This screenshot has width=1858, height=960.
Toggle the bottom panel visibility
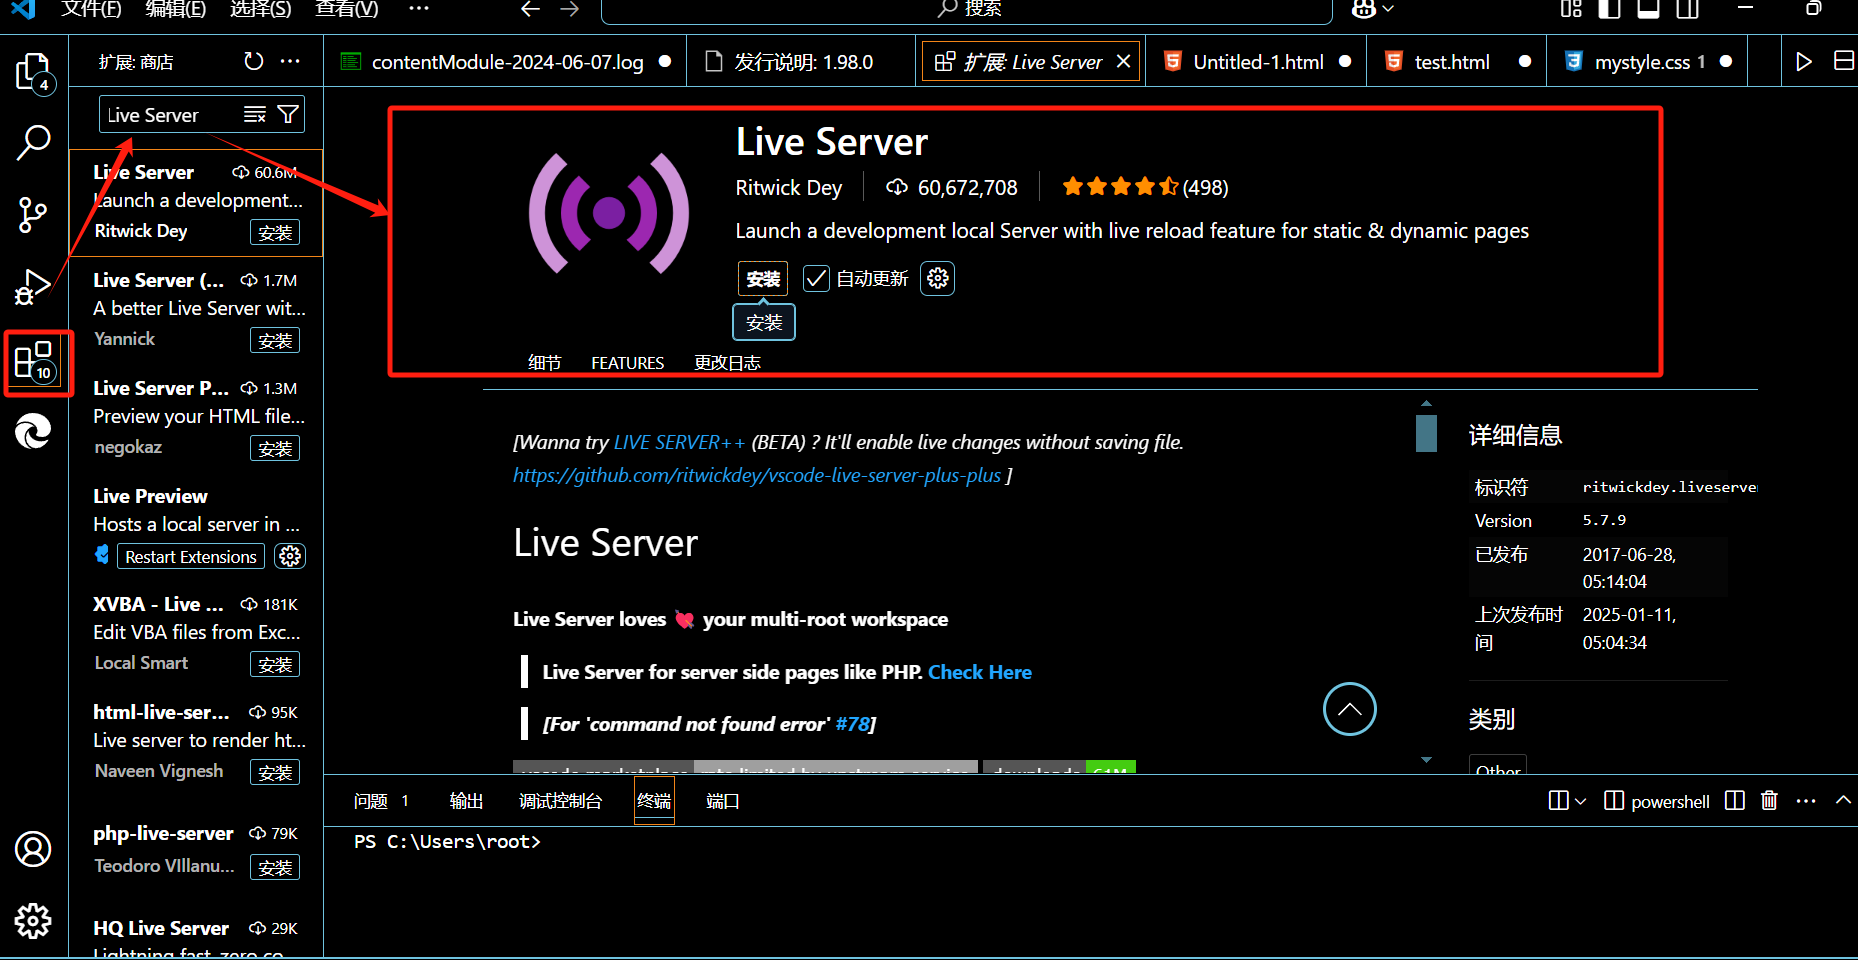[1648, 9]
